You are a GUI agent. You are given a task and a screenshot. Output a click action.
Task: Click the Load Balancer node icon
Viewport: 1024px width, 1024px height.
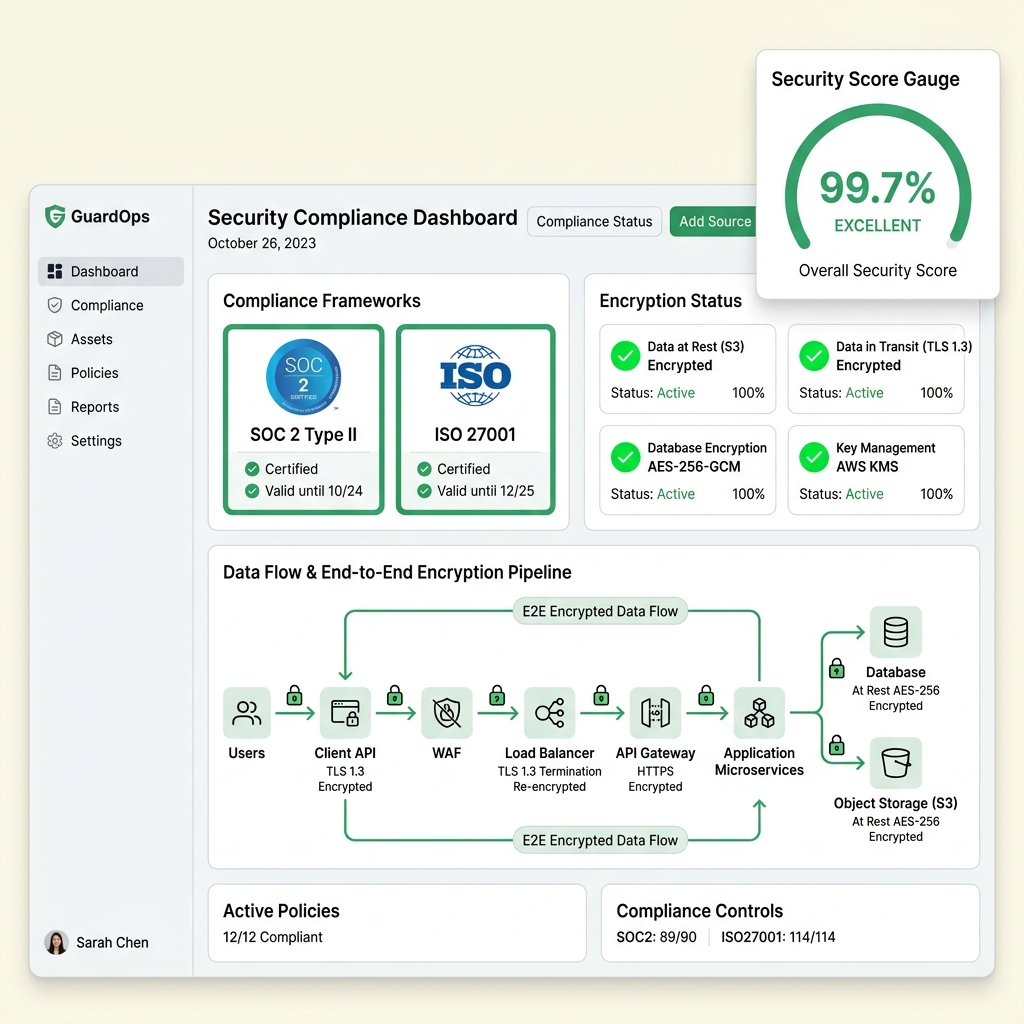point(549,712)
